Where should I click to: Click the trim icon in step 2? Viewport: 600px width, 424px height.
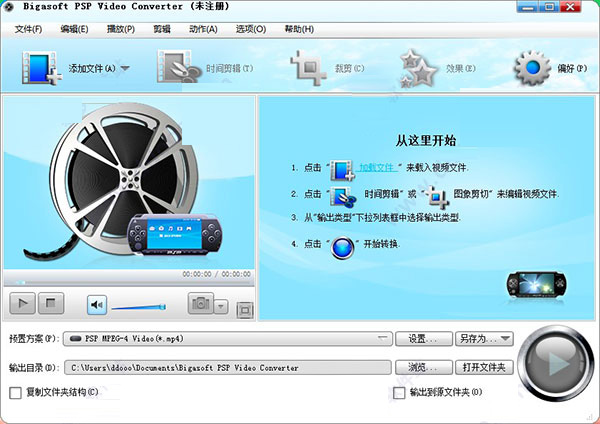pos(343,197)
